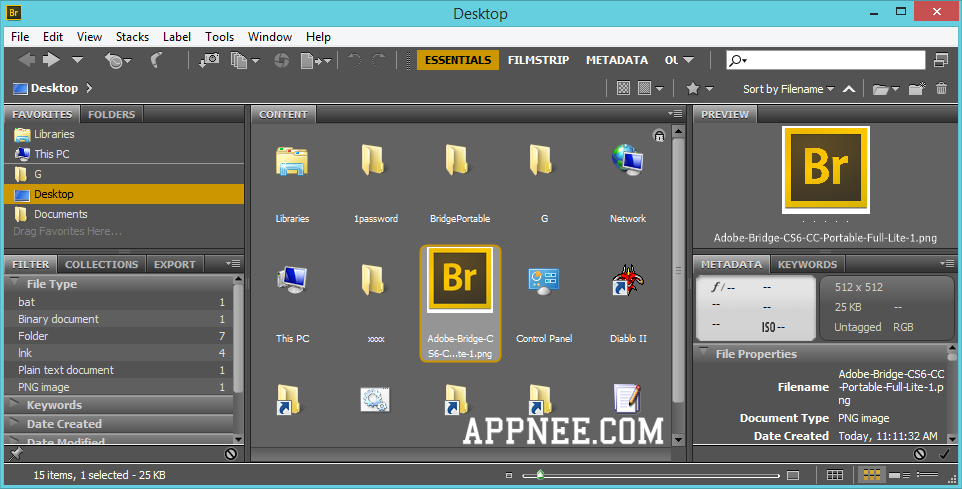
Task: Switch to list view
Action: pos(927,475)
